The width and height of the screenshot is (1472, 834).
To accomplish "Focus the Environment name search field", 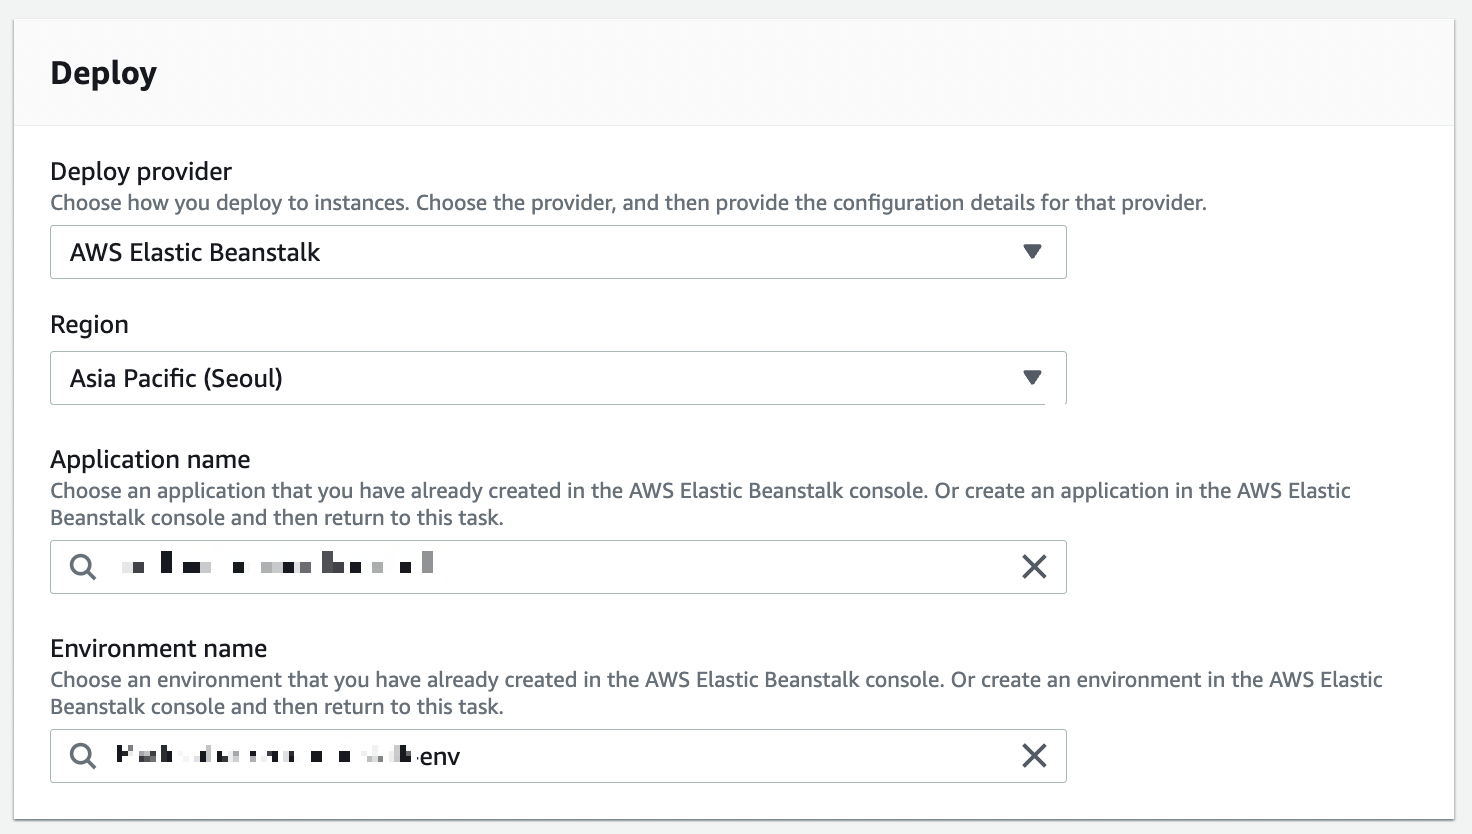I will 700,756.
